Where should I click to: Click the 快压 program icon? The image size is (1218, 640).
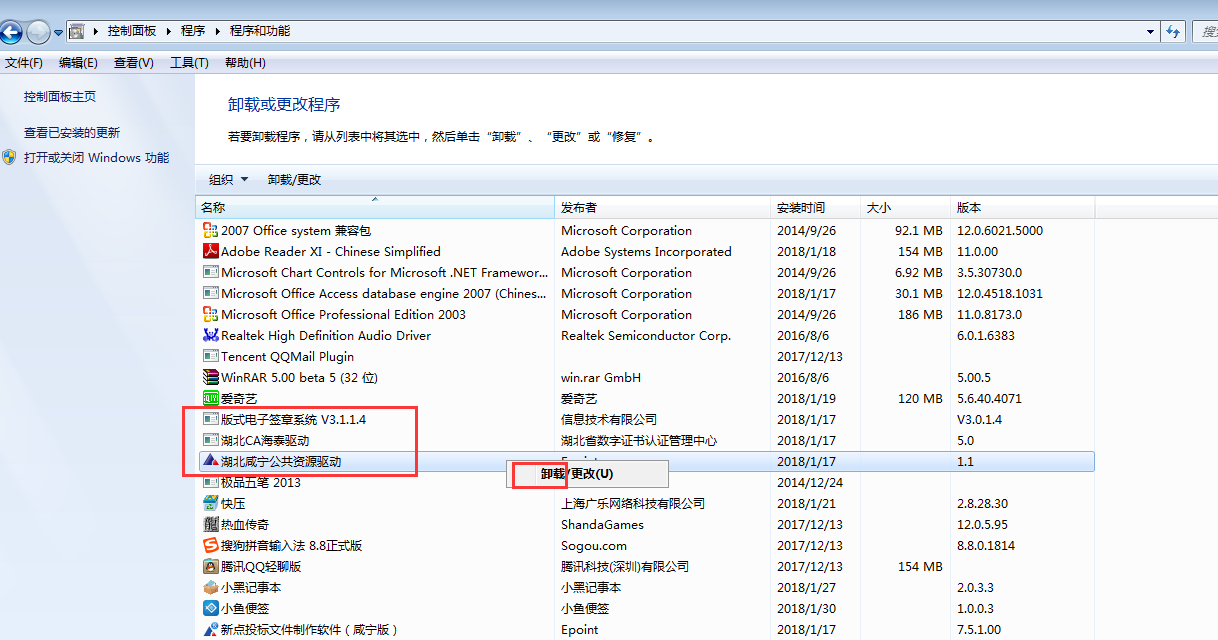coord(210,503)
